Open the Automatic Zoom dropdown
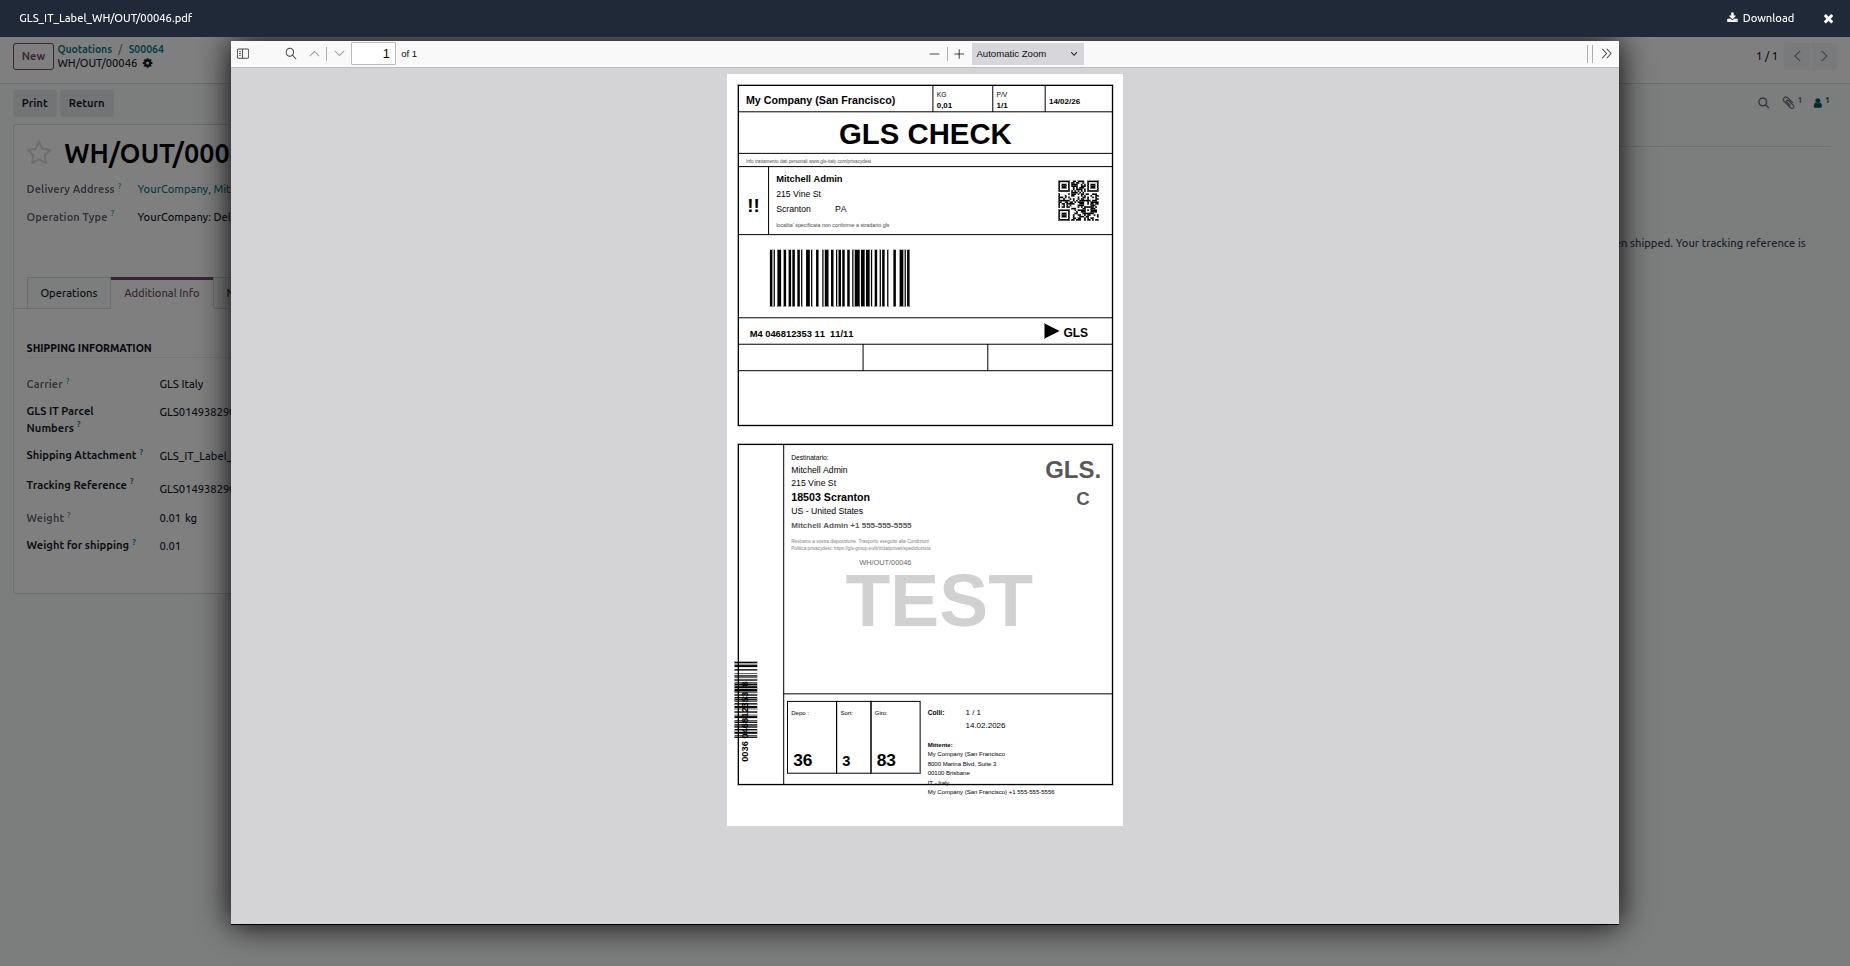1850x966 pixels. tap(1027, 54)
